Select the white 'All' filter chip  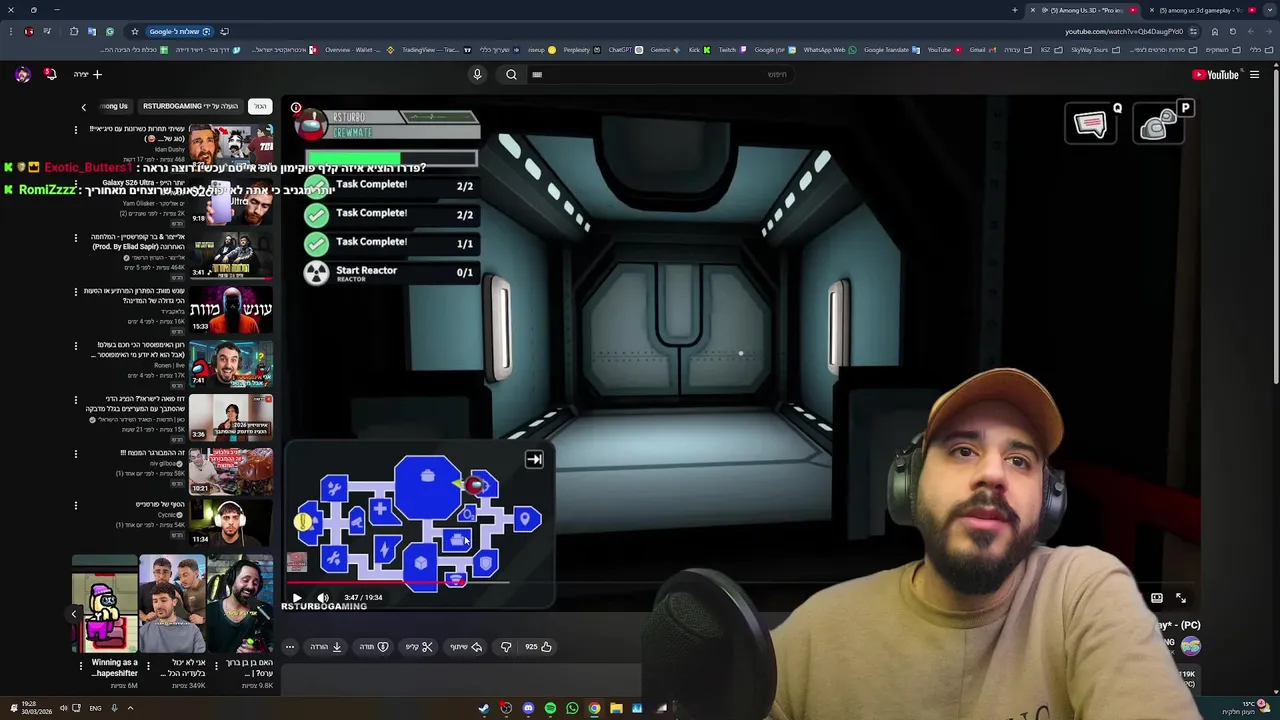pyautogui.click(x=260, y=106)
